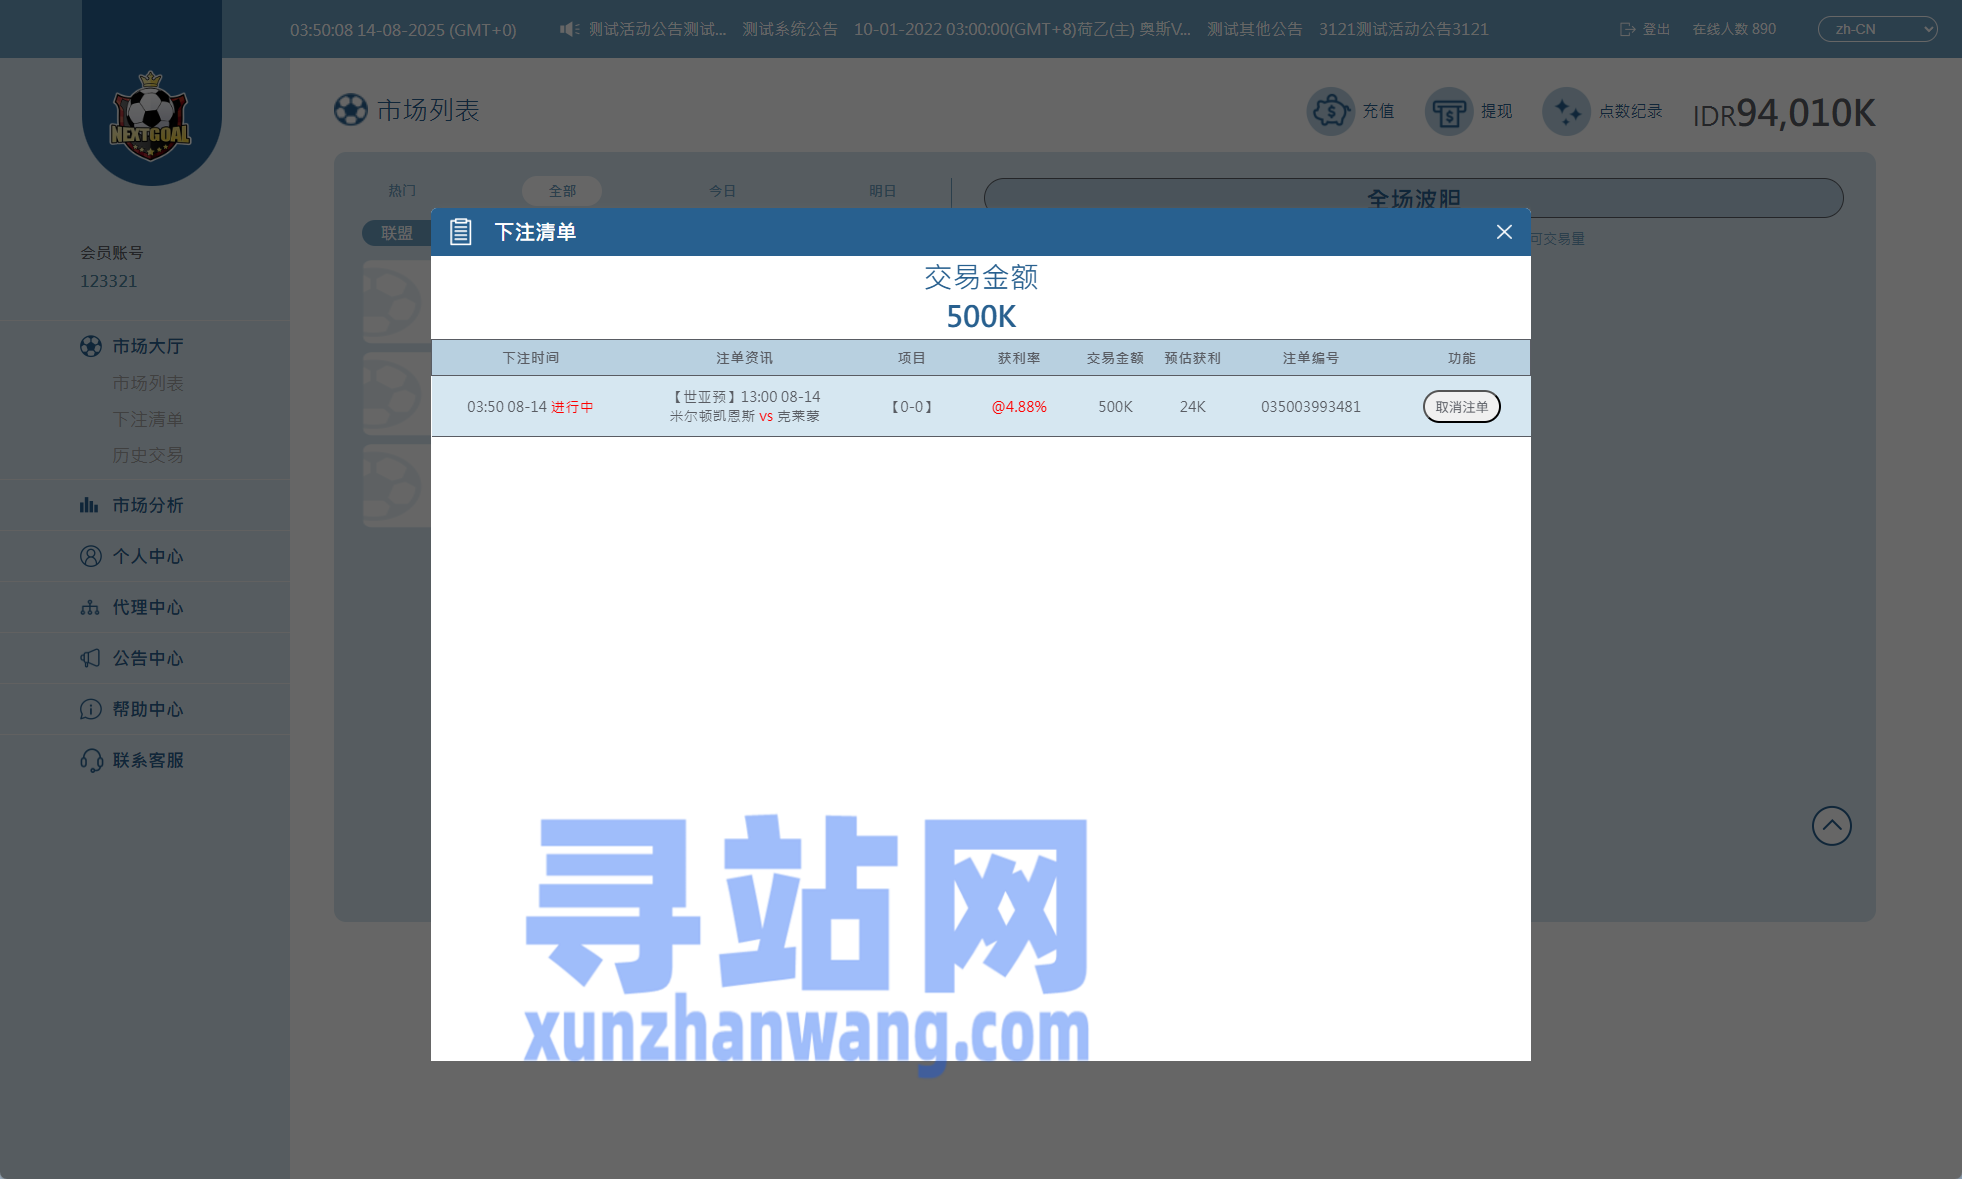The image size is (1962, 1179).
Task: Open 公告中心 menu item
Action: [147, 658]
